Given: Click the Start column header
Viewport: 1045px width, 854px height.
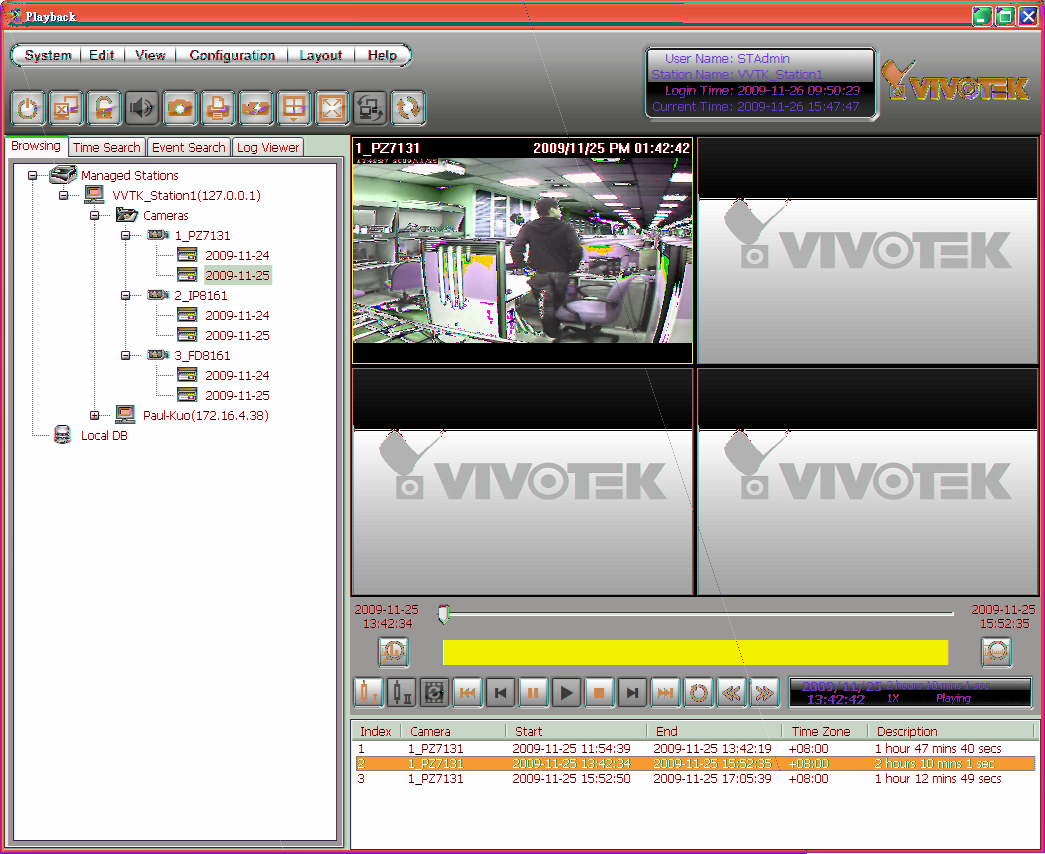Looking at the screenshot, I should click(576, 731).
